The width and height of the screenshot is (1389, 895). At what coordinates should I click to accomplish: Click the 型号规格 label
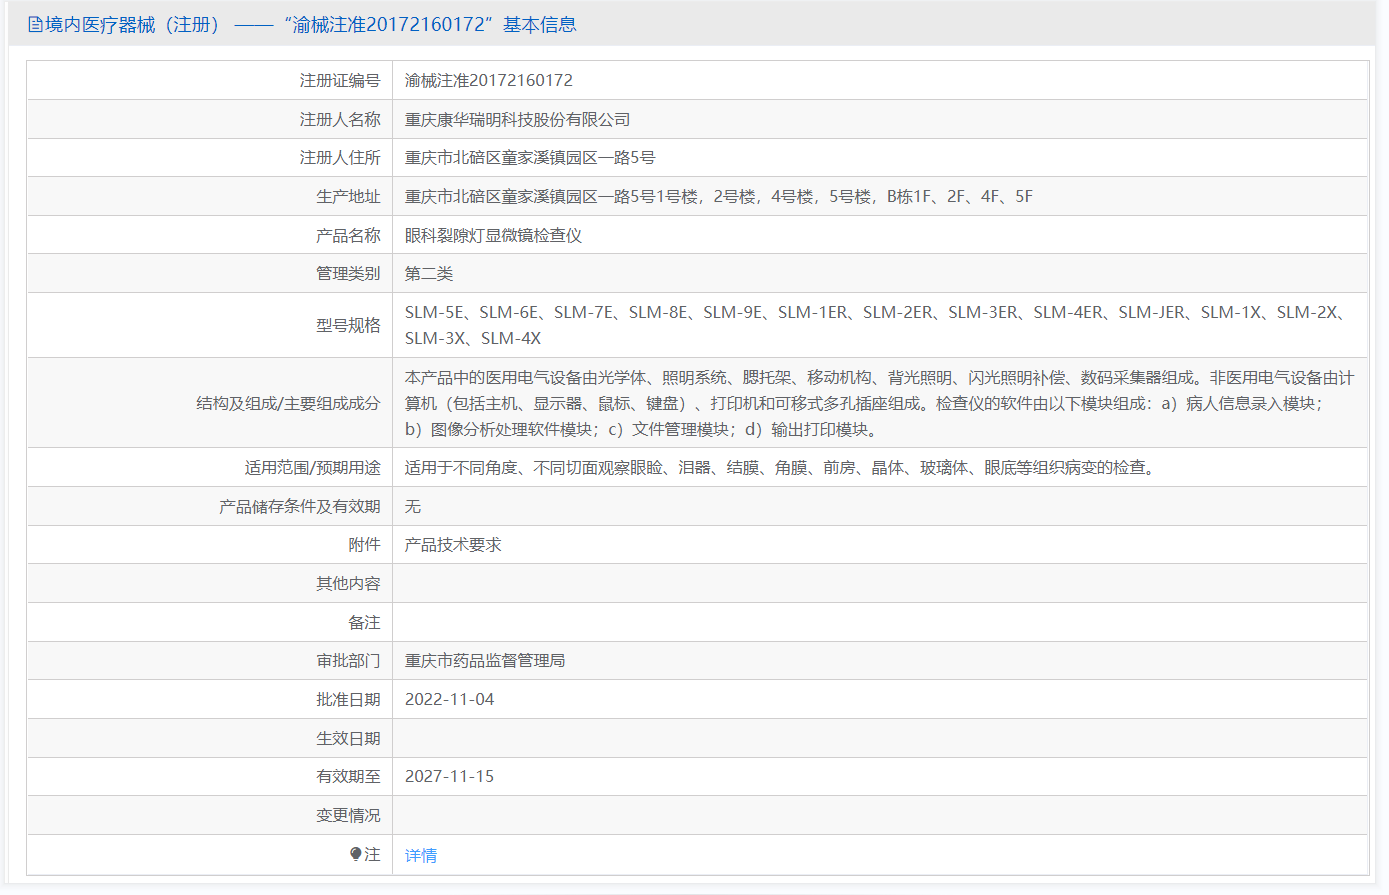[x=348, y=325]
